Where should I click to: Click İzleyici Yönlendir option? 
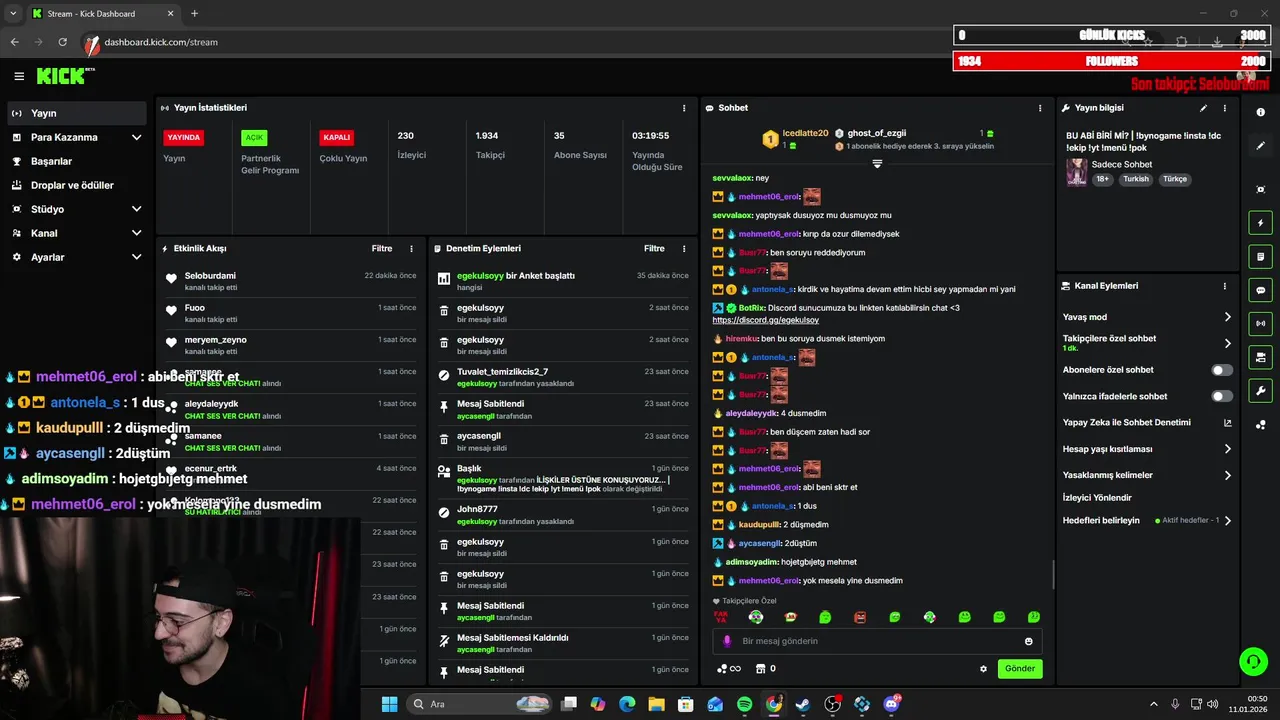coord(1097,497)
